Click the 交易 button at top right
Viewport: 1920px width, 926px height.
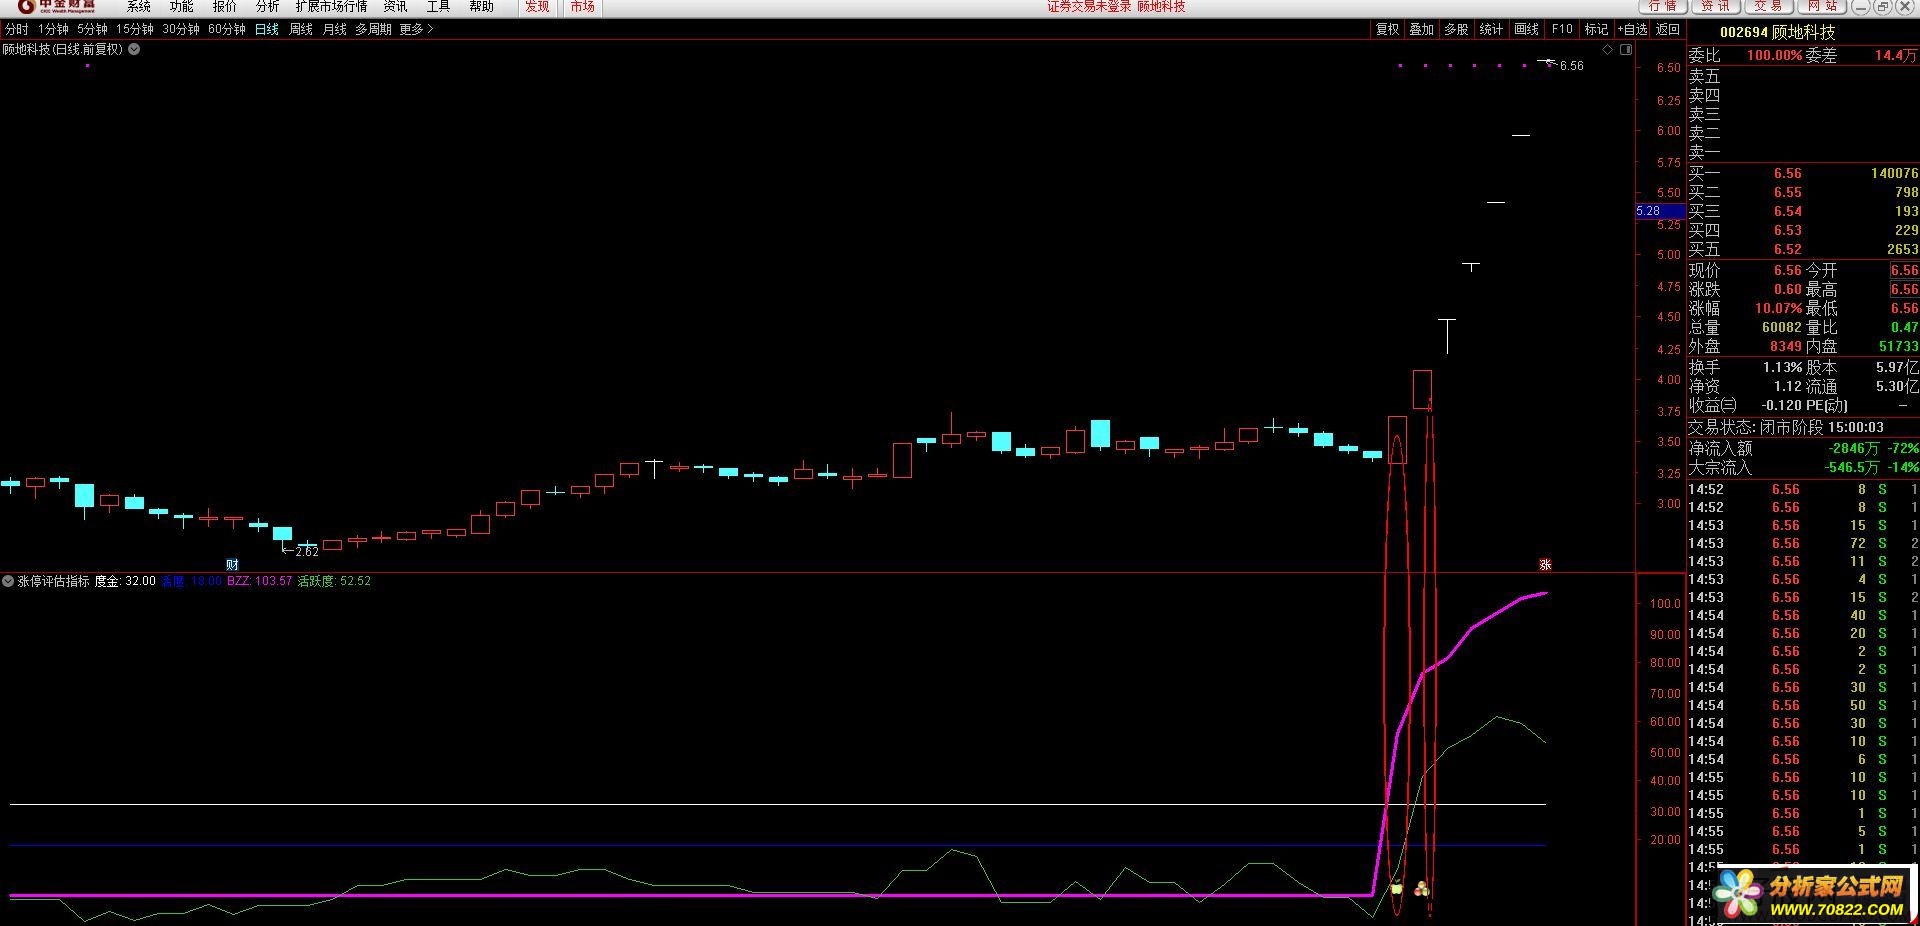coord(1768,6)
